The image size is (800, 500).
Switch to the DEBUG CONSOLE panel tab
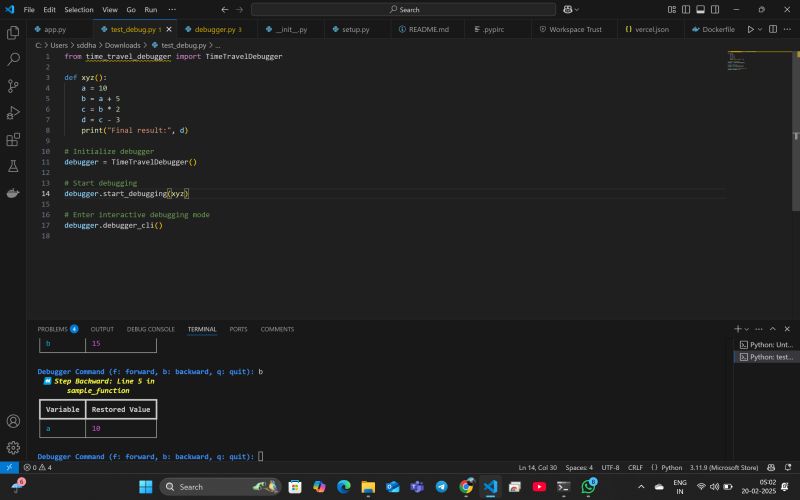pyautogui.click(x=150, y=329)
